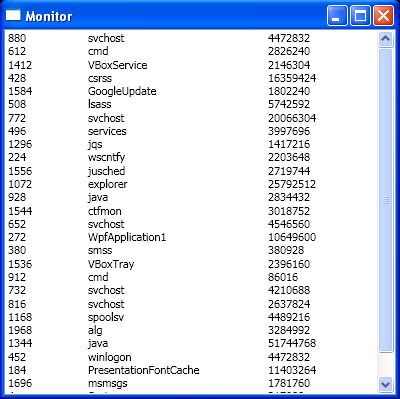The height and width of the screenshot is (399, 400).
Task: Click the memory value 25792512
Action: click(x=292, y=184)
